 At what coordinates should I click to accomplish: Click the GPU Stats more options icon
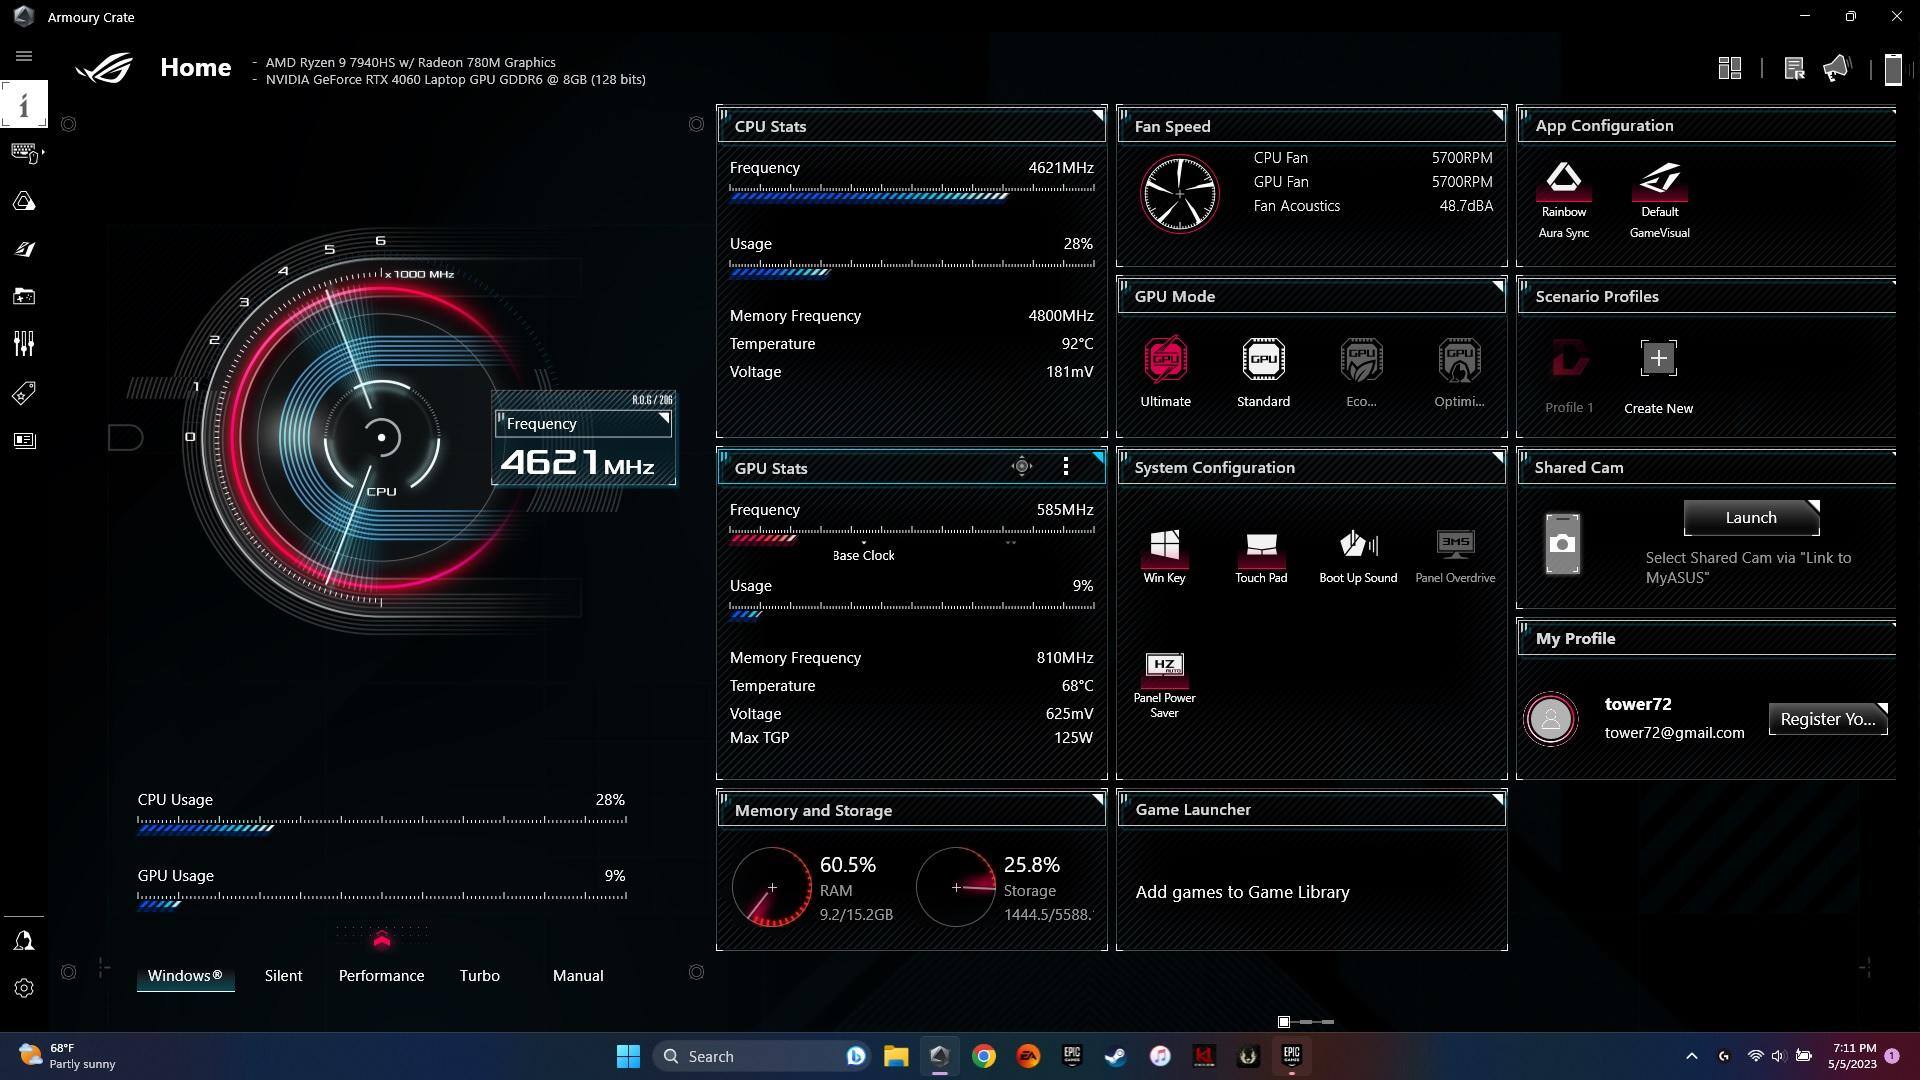click(x=1066, y=466)
